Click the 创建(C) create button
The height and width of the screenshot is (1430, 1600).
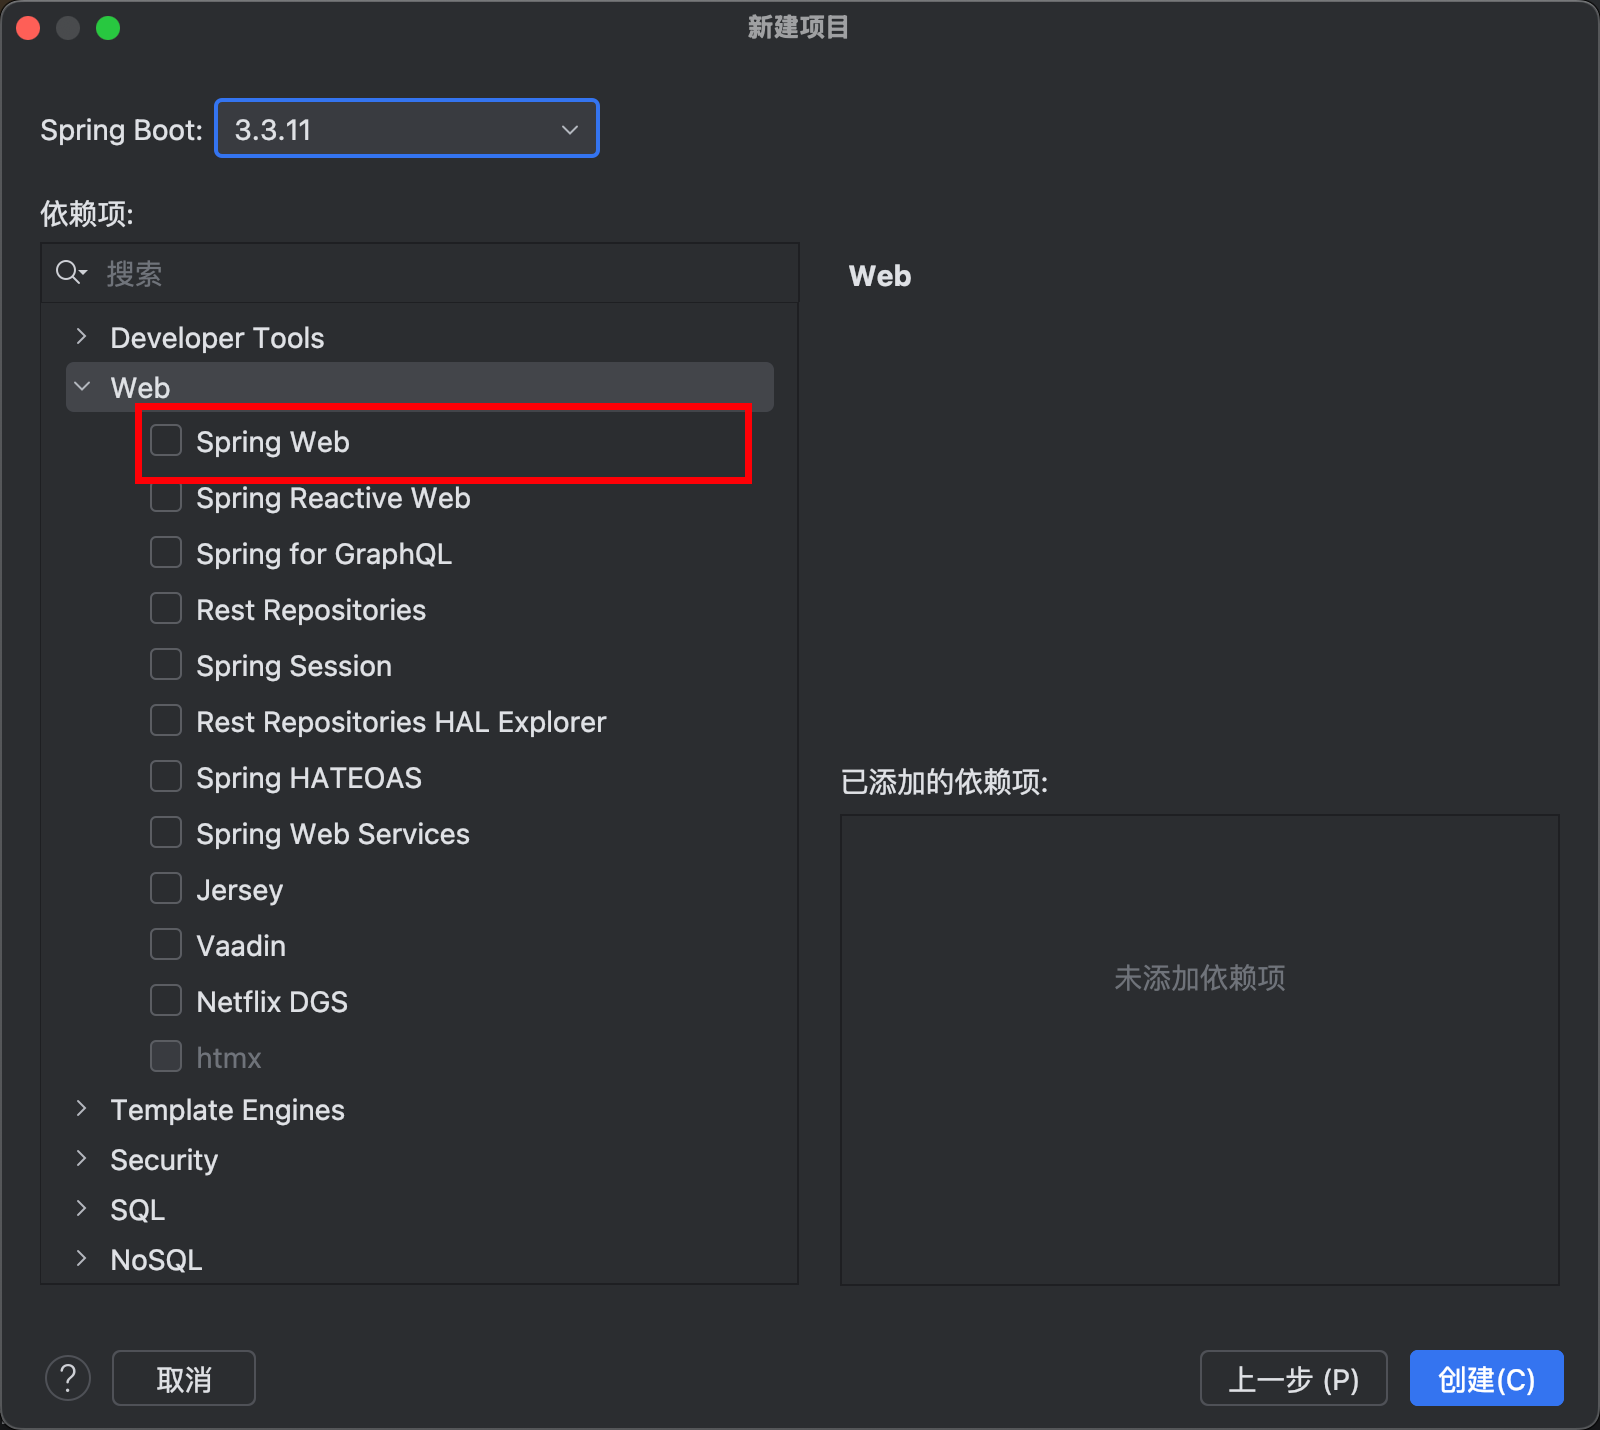pos(1487,1378)
